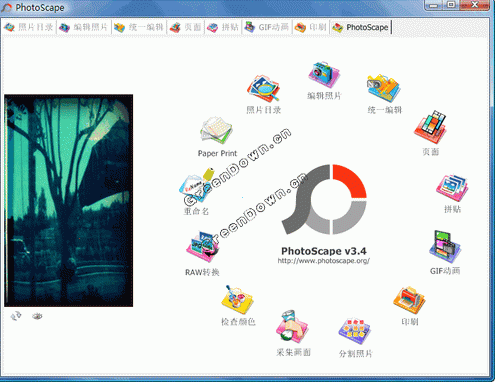Click the PhotoScape logo in center
The height and width of the screenshot is (382, 495).
tap(324, 200)
